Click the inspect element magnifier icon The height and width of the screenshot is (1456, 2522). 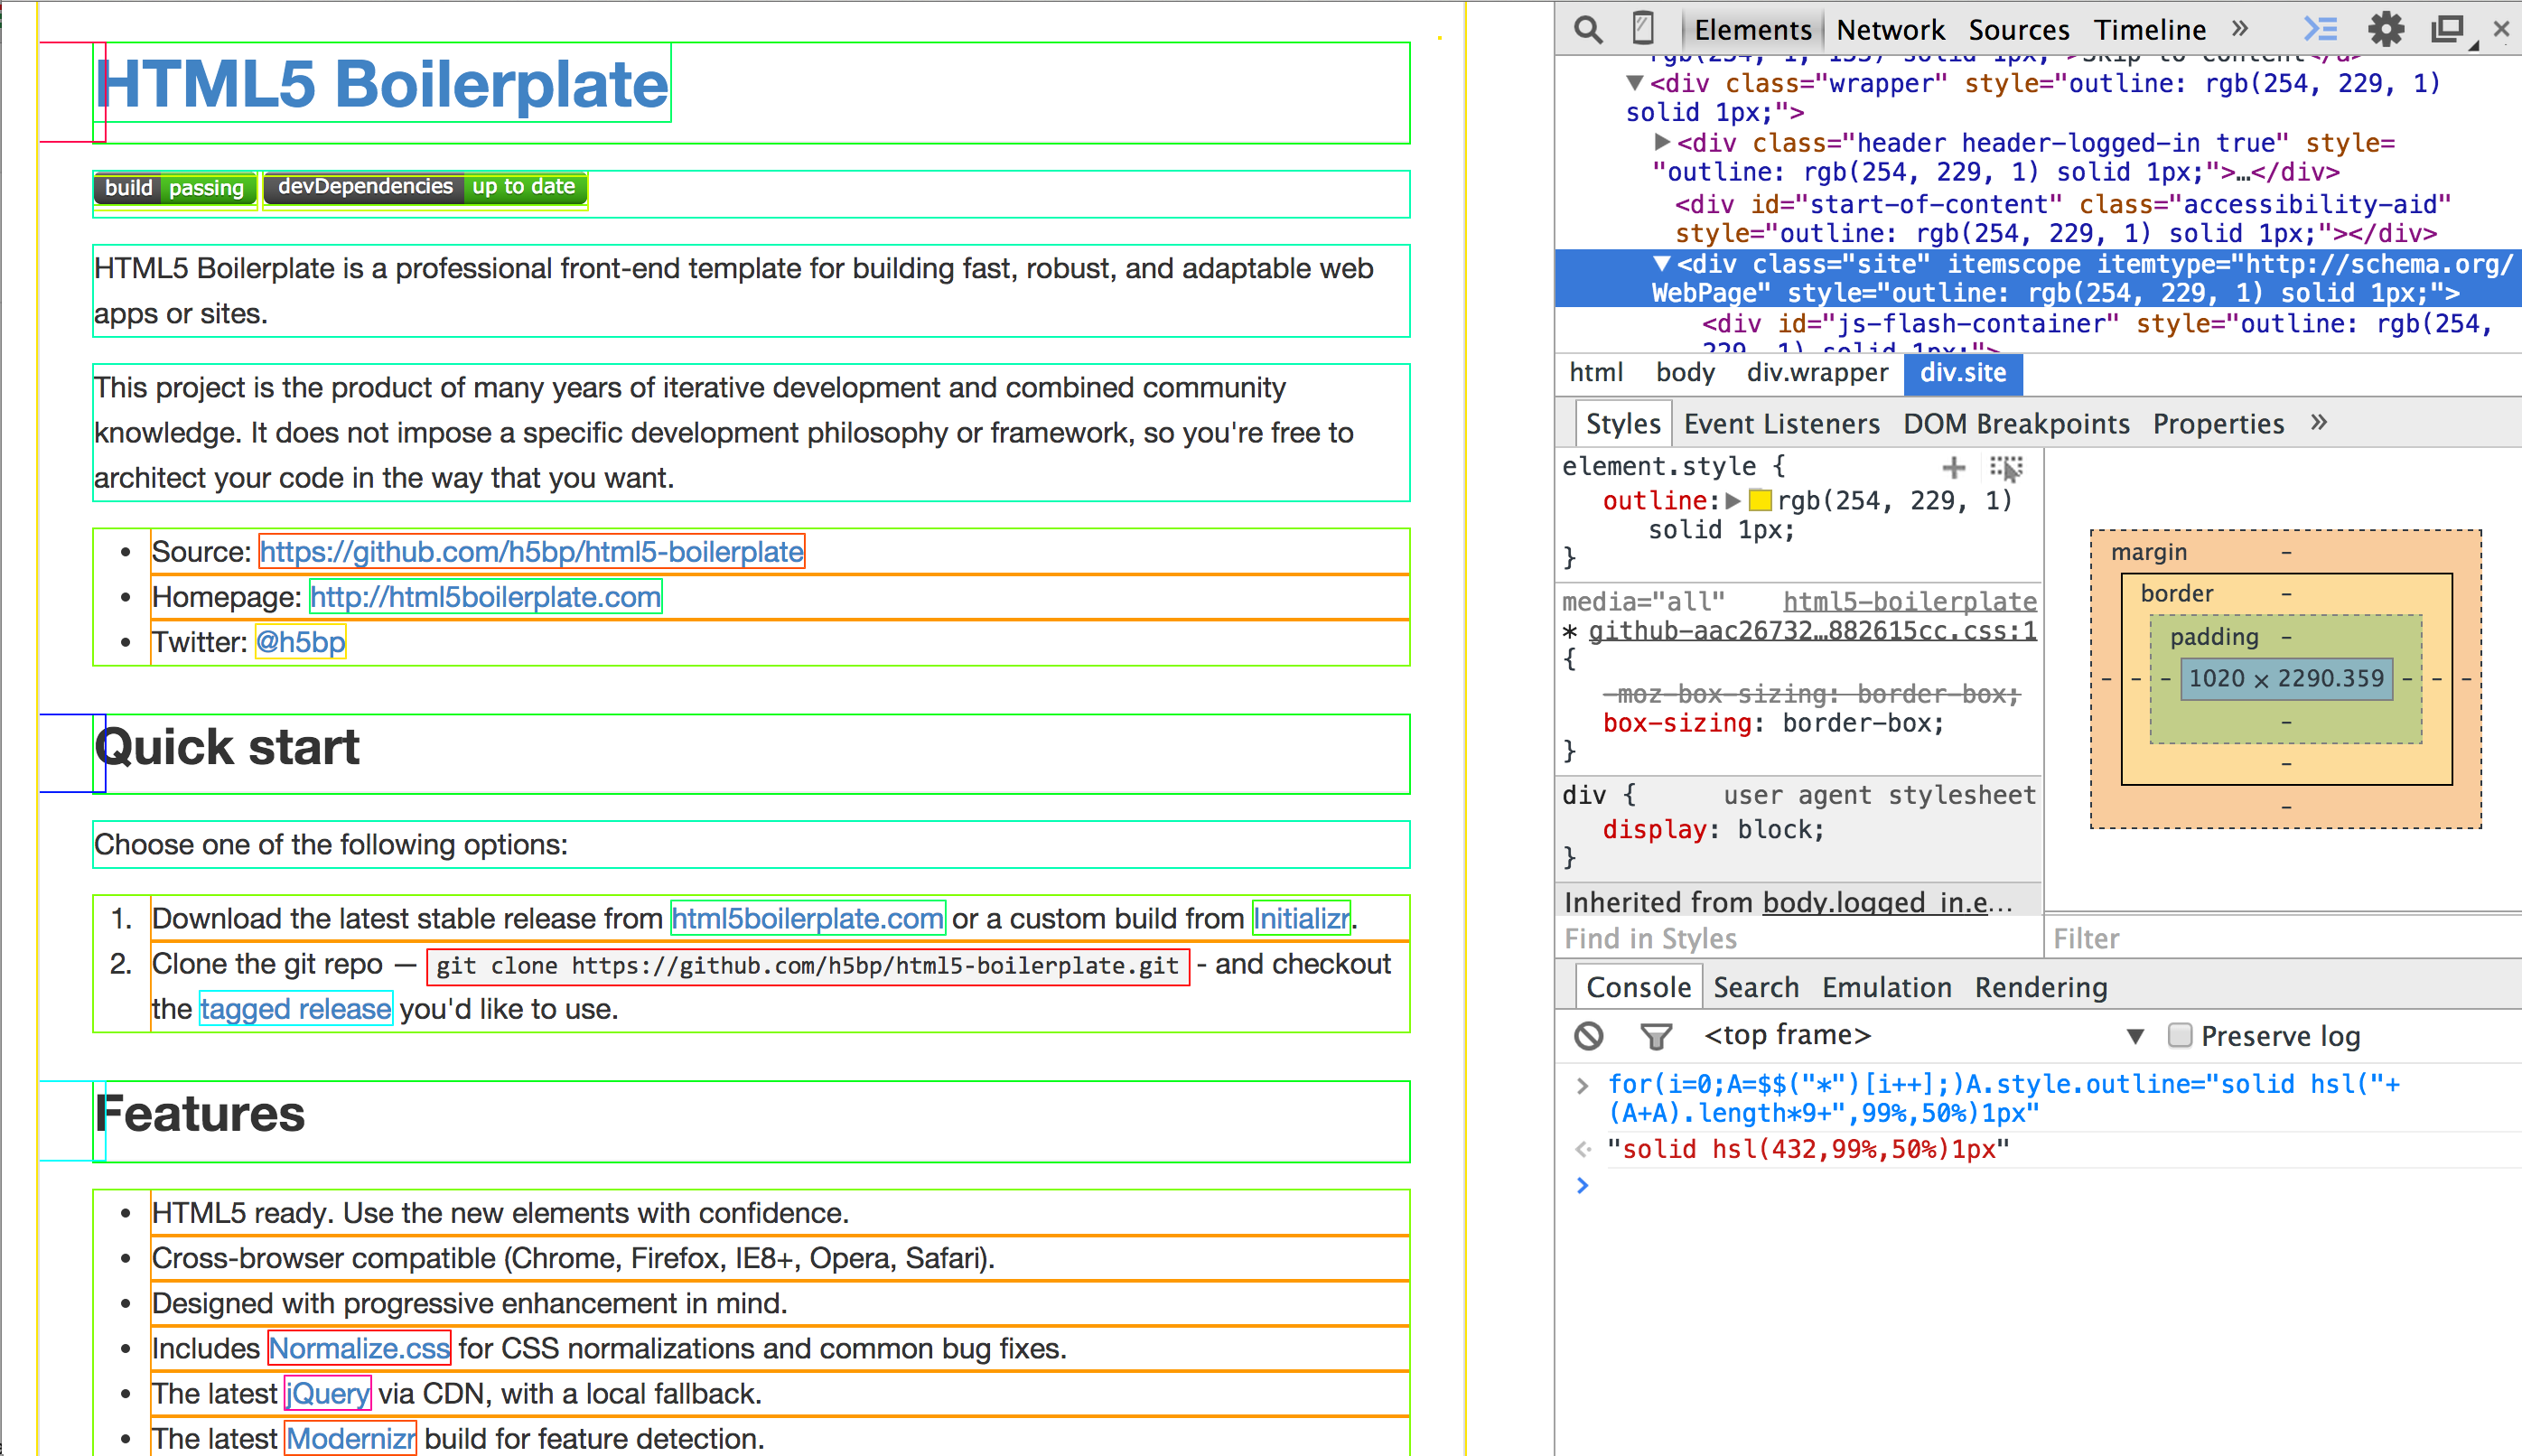[x=1588, y=30]
